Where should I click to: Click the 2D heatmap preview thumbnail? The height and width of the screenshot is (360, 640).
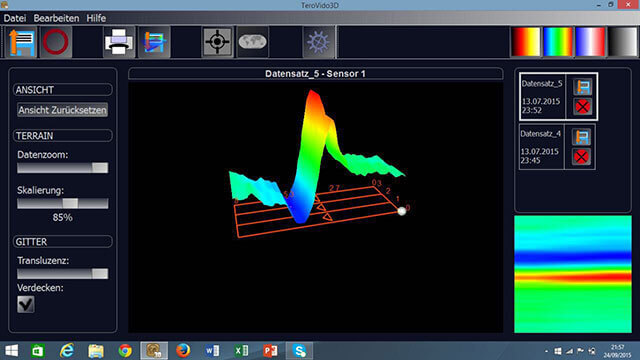click(573, 274)
